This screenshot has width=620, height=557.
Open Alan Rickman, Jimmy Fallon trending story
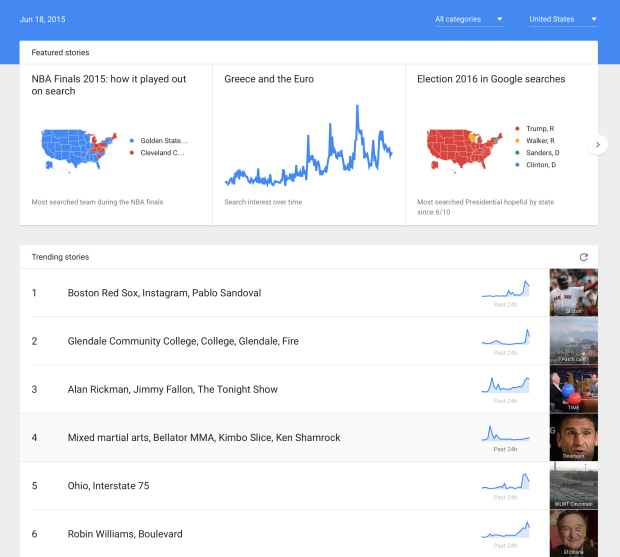[x=173, y=389]
